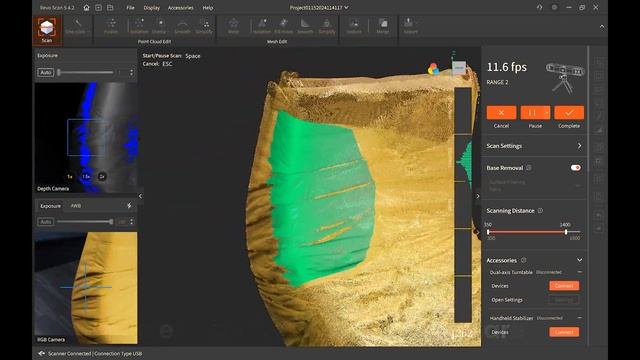Open Pause button dropdown arrow
The height and width of the screenshot is (360, 640).
click(x=547, y=113)
